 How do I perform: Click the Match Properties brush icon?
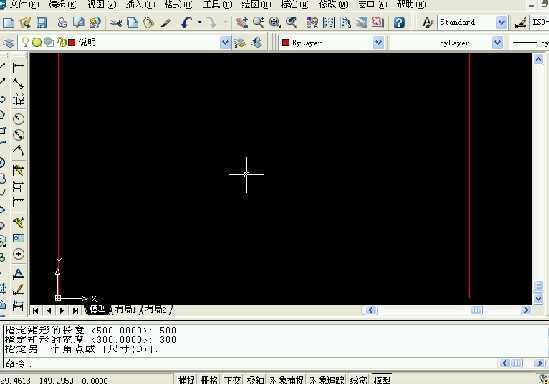pos(166,23)
